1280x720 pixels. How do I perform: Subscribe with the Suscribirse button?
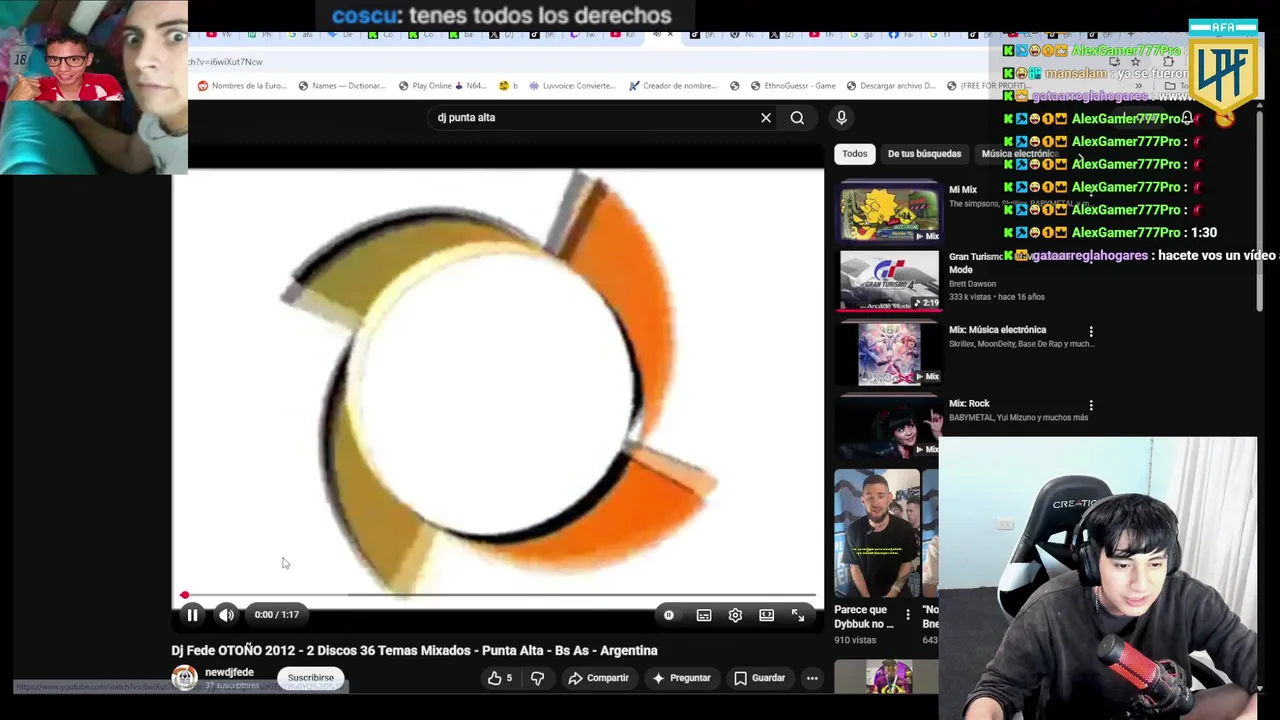(311, 678)
